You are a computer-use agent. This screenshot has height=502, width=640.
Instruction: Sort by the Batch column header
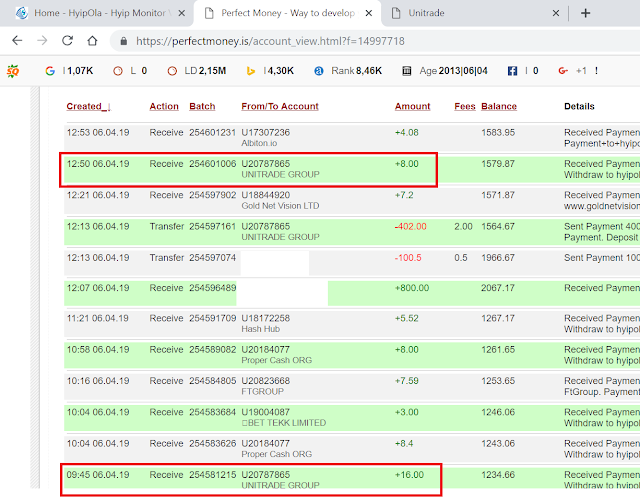pyautogui.click(x=202, y=106)
